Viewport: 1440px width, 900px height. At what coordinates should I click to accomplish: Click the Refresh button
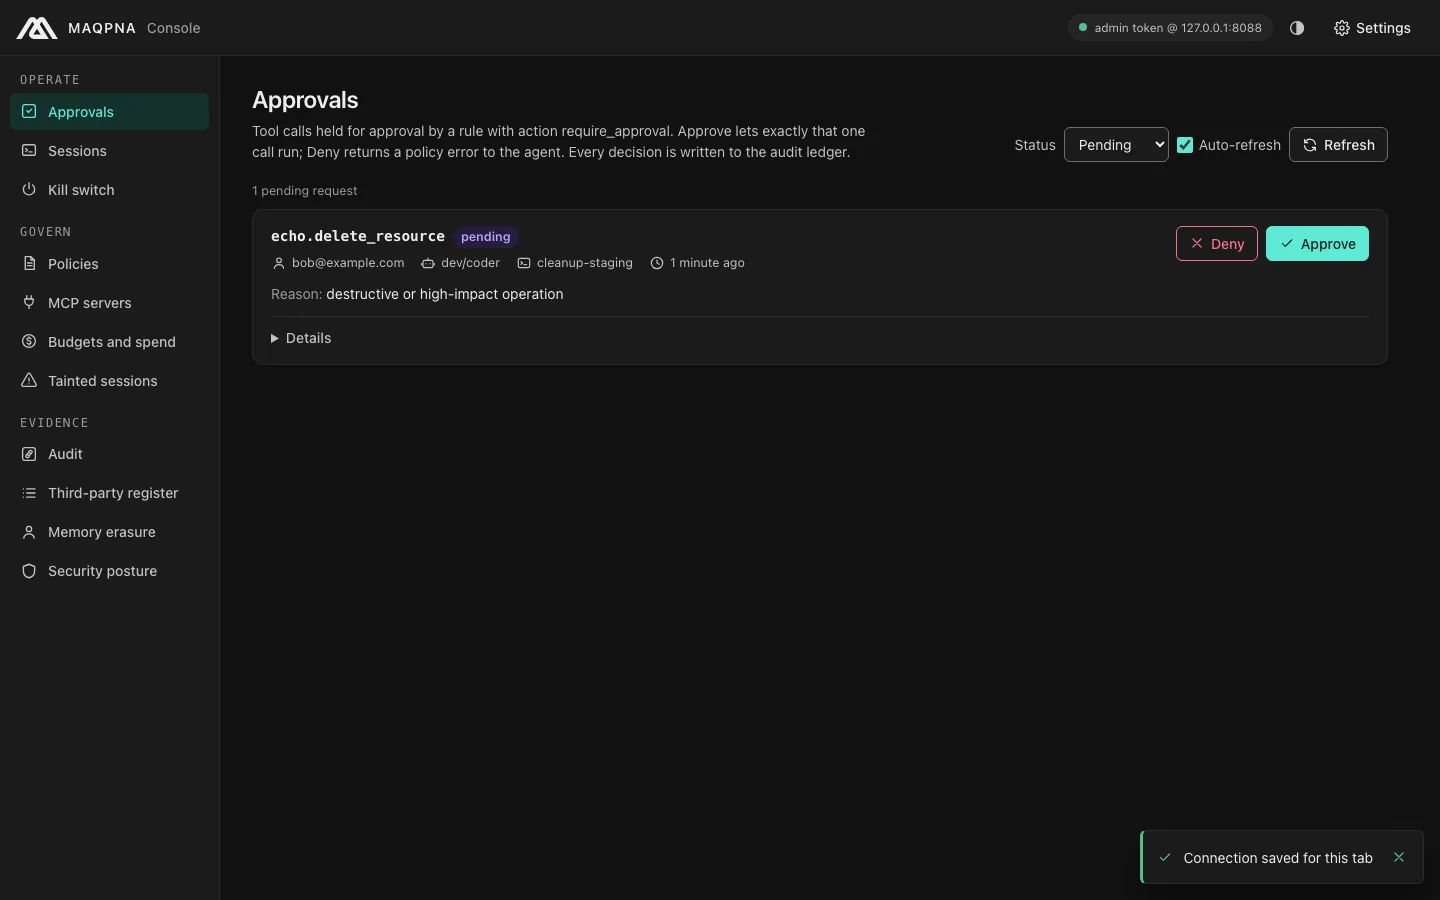coord(1338,145)
